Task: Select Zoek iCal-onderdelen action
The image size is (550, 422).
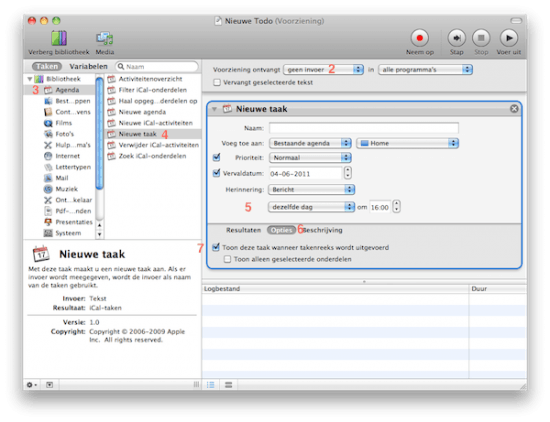Action: [153, 156]
